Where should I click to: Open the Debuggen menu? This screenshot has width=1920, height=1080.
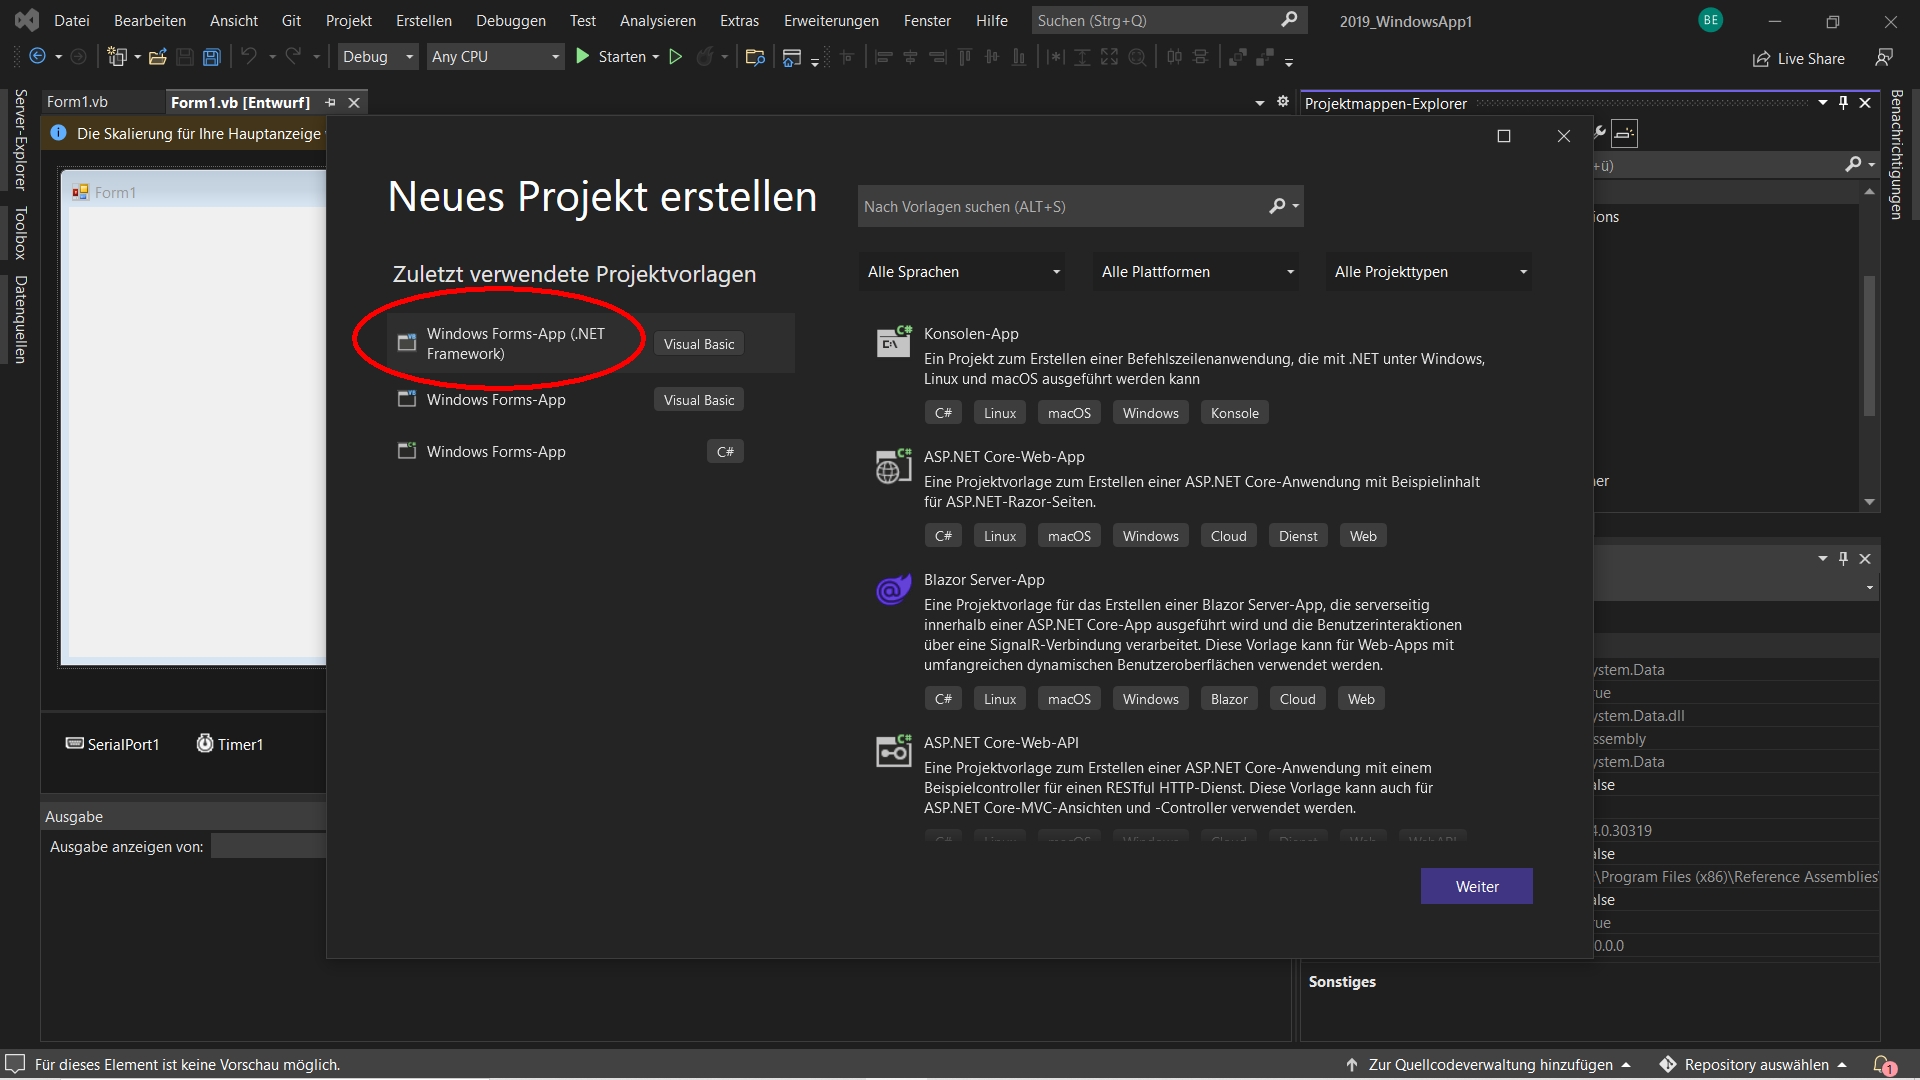(x=511, y=20)
